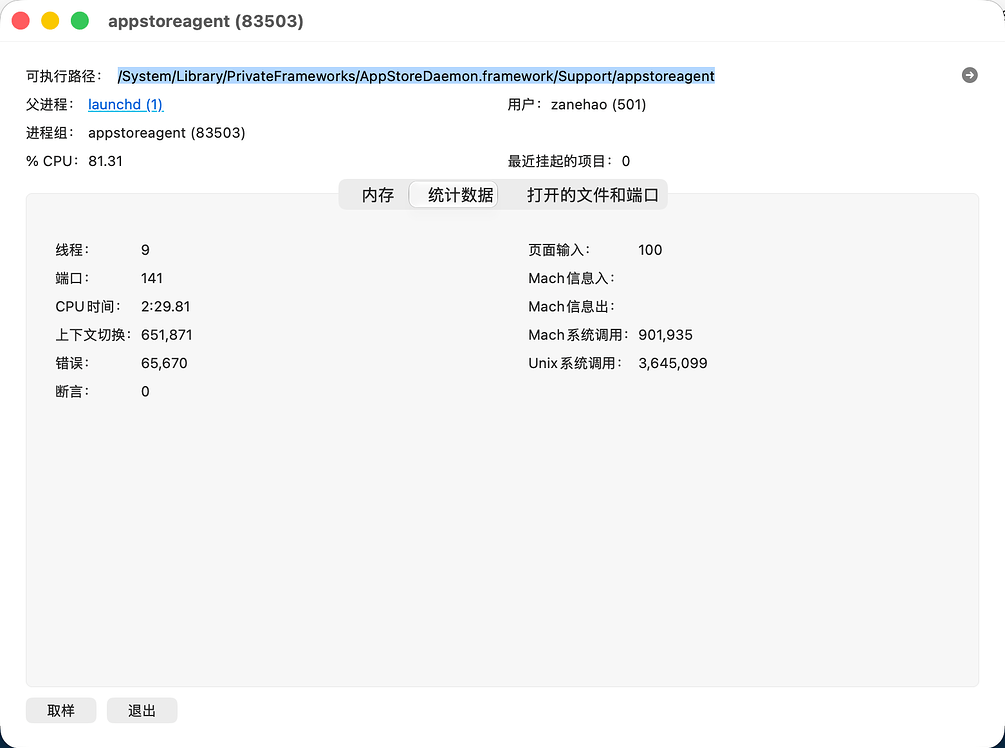1005x748 pixels.
Task: Click the 退出 button
Action: coord(142,710)
